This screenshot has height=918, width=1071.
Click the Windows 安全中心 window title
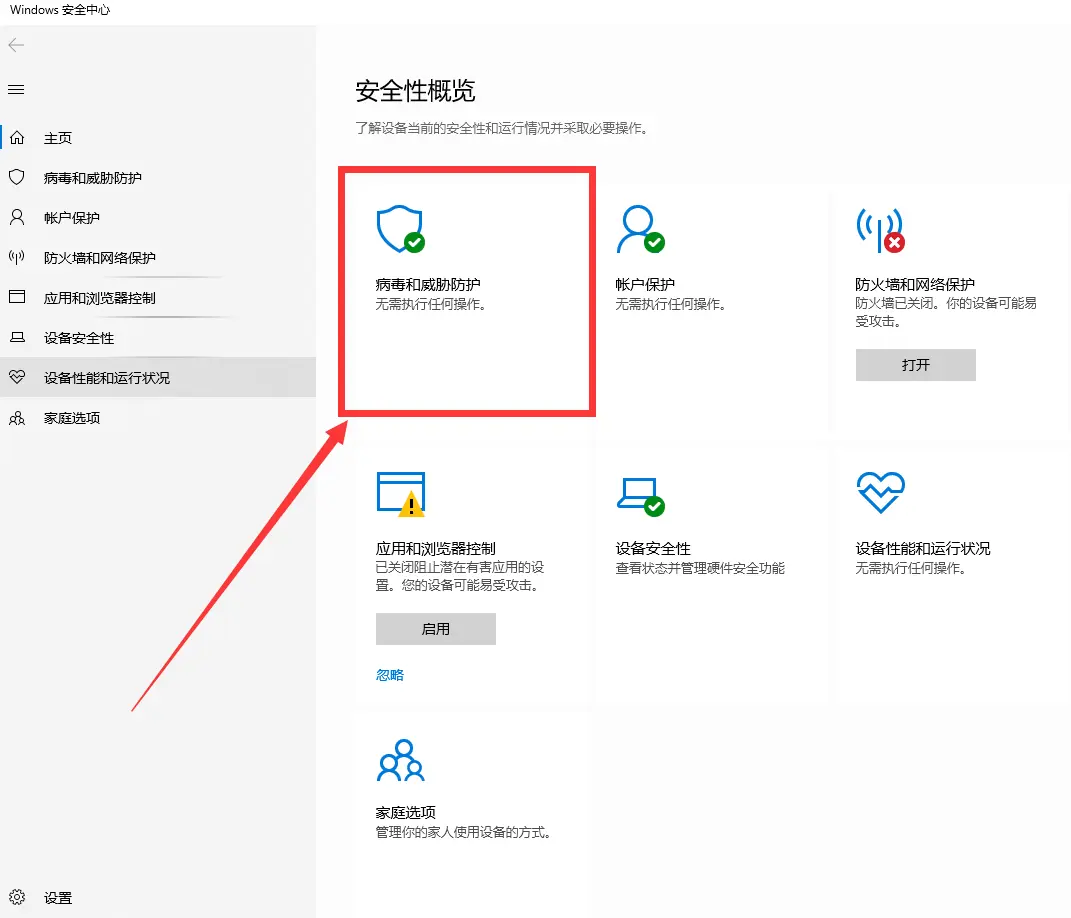click(x=60, y=10)
